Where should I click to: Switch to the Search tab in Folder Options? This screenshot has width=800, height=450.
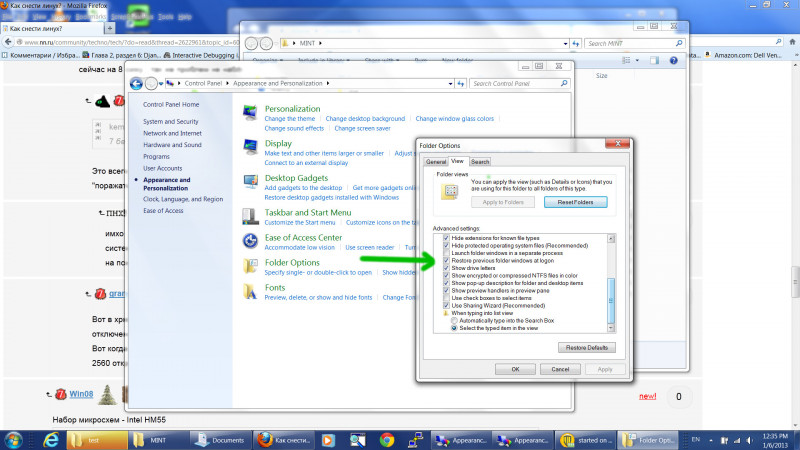[x=480, y=161]
